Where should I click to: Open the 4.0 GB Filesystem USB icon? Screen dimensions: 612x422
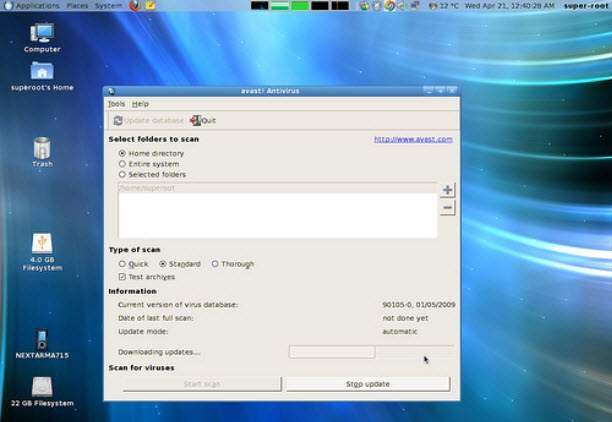coord(42,252)
